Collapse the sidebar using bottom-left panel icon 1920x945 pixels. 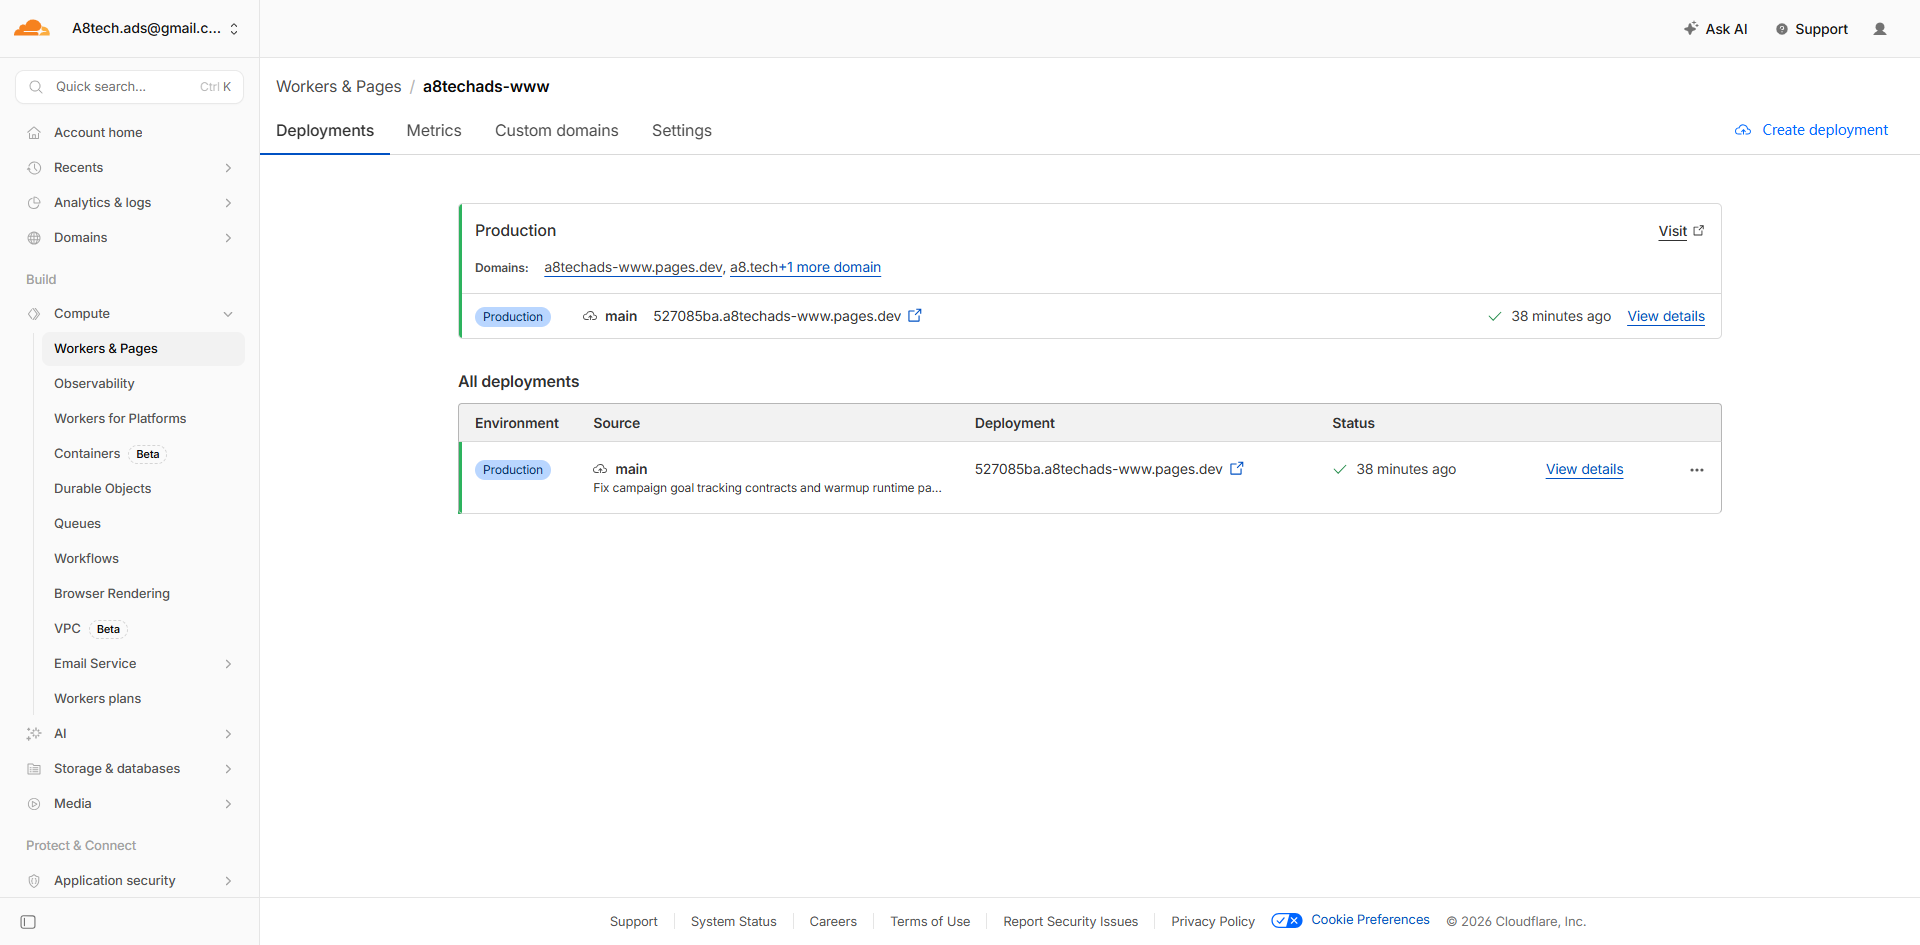(28, 922)
